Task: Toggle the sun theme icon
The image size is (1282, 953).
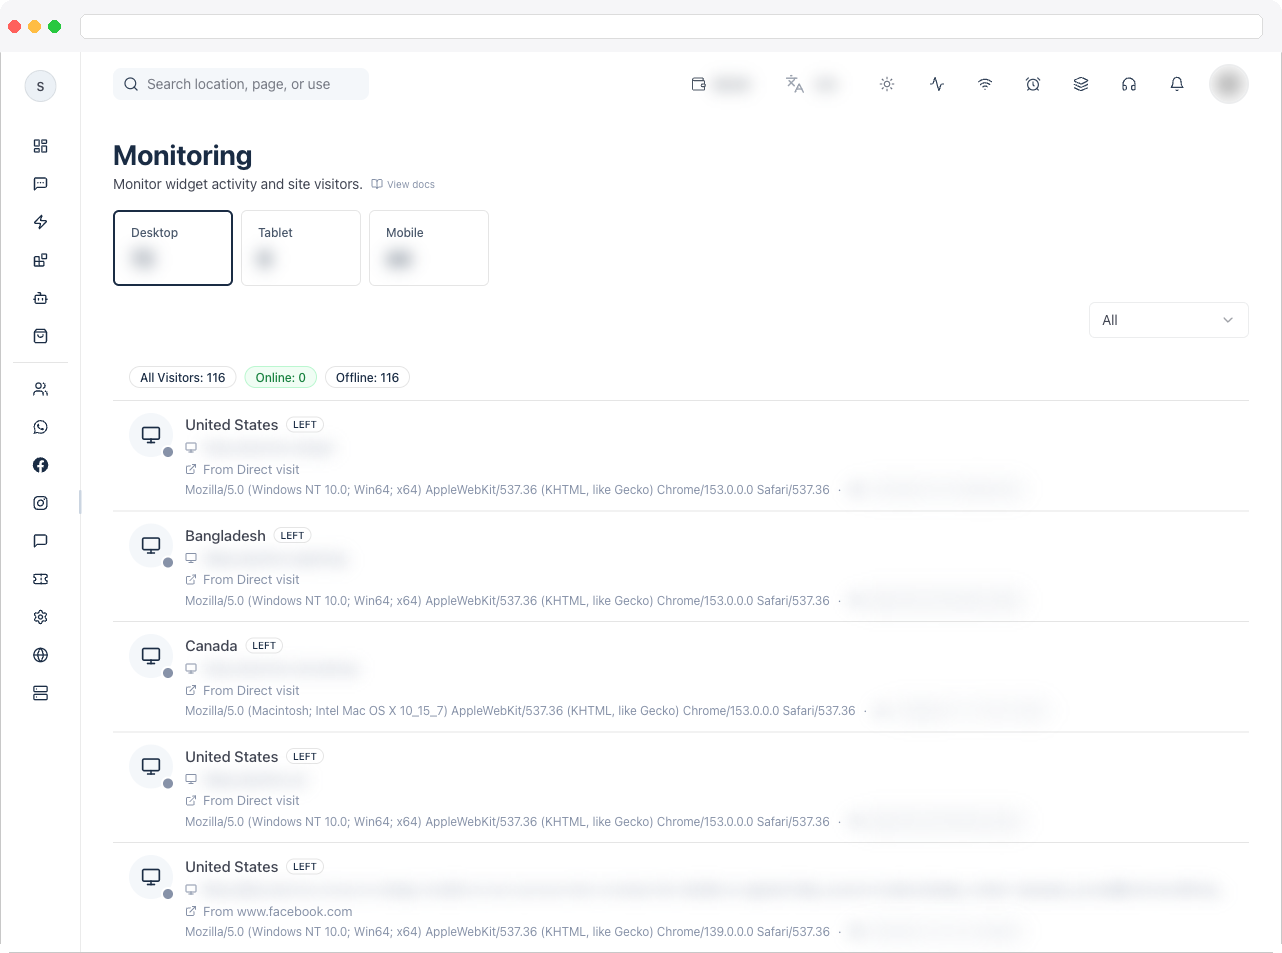Action: tap(887, 84)
